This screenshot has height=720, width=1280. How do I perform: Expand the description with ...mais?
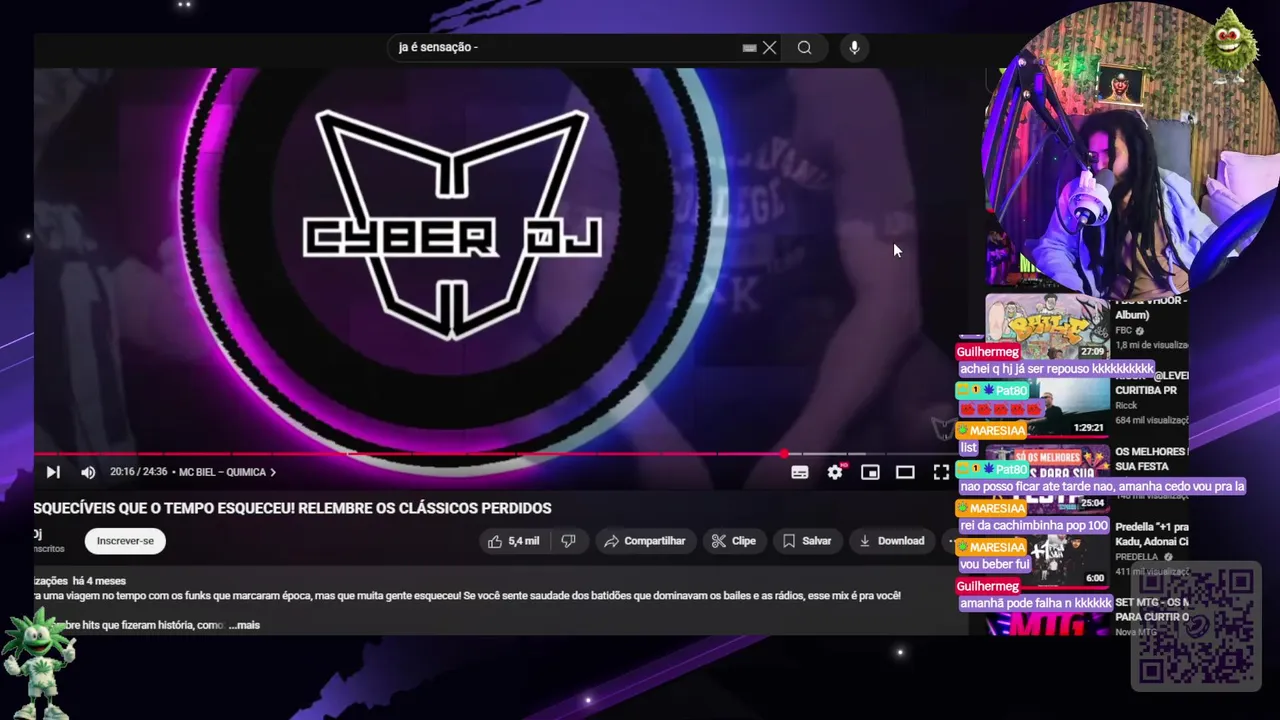pos(244,625)
